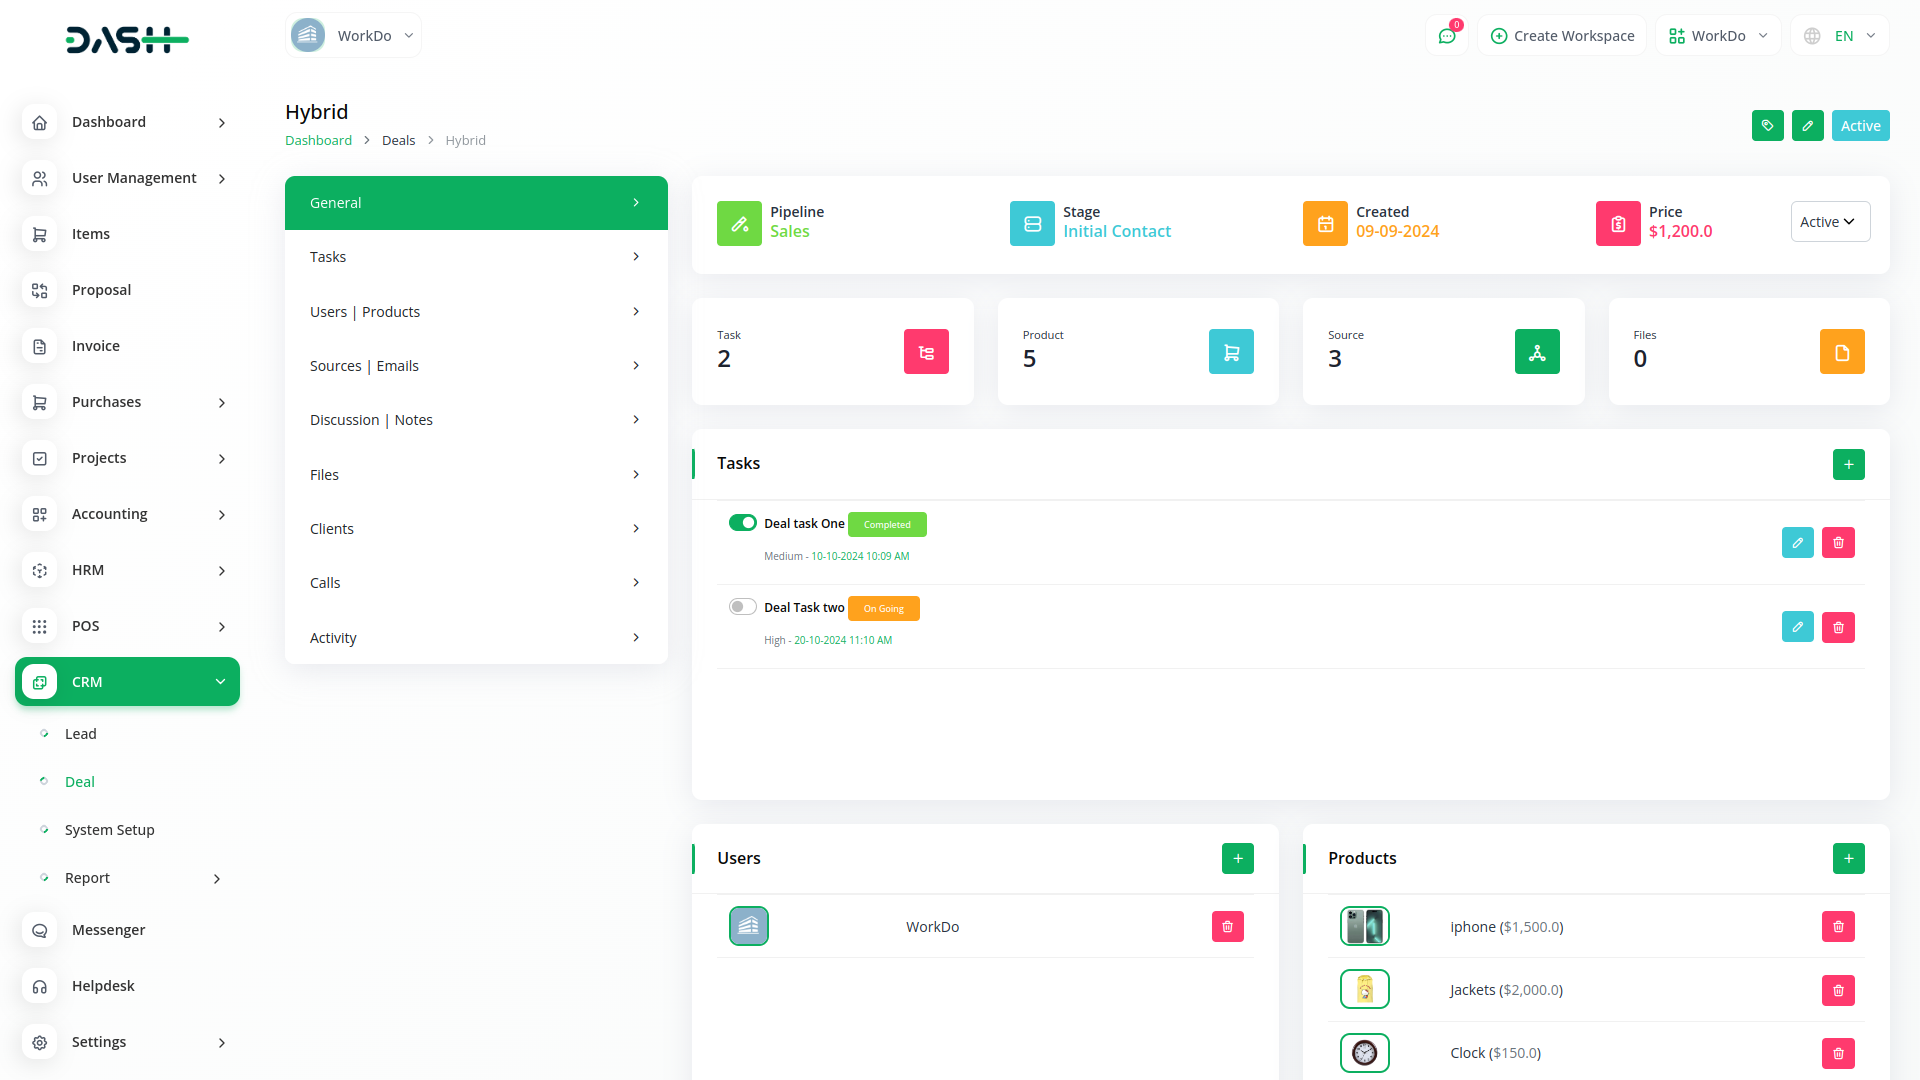Delete the iphone product with trash icon

click(1838, 926)
